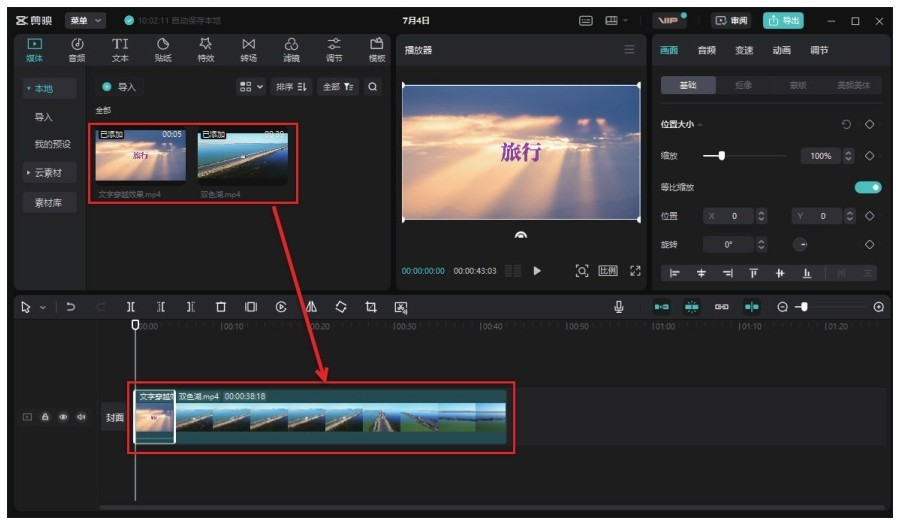Click the timeline zoom slider handle
This screenshot has width=899, height=524.
click(x=804, y=307)
